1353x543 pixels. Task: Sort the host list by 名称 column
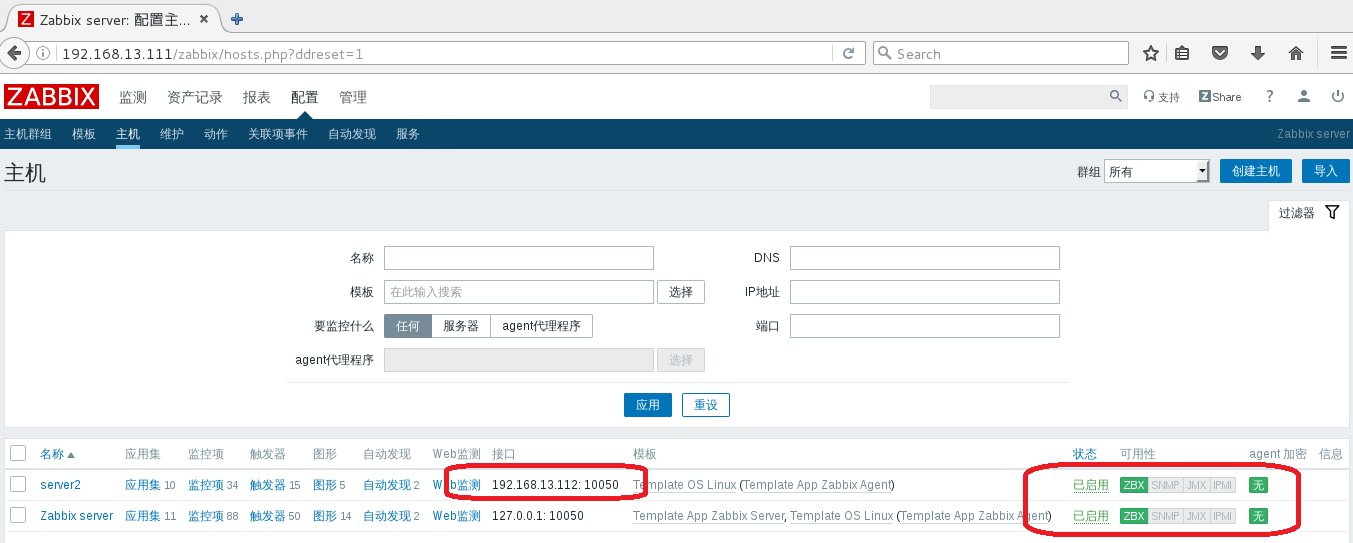(x=57, y=454)
